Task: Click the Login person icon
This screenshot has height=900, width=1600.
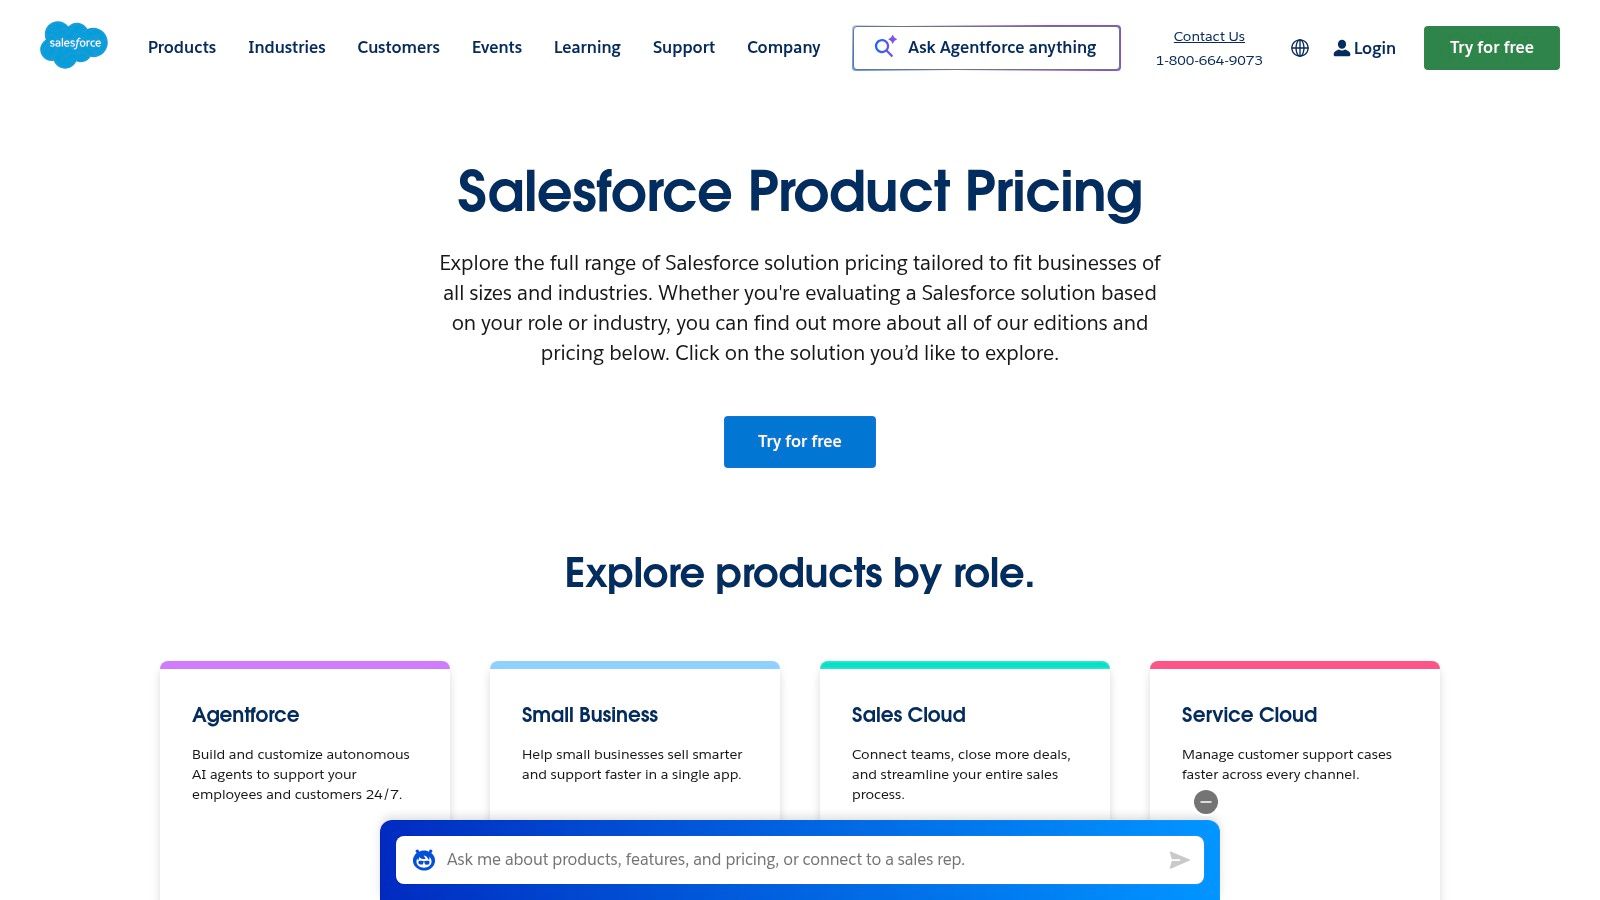Action: tap(1341, 48)
